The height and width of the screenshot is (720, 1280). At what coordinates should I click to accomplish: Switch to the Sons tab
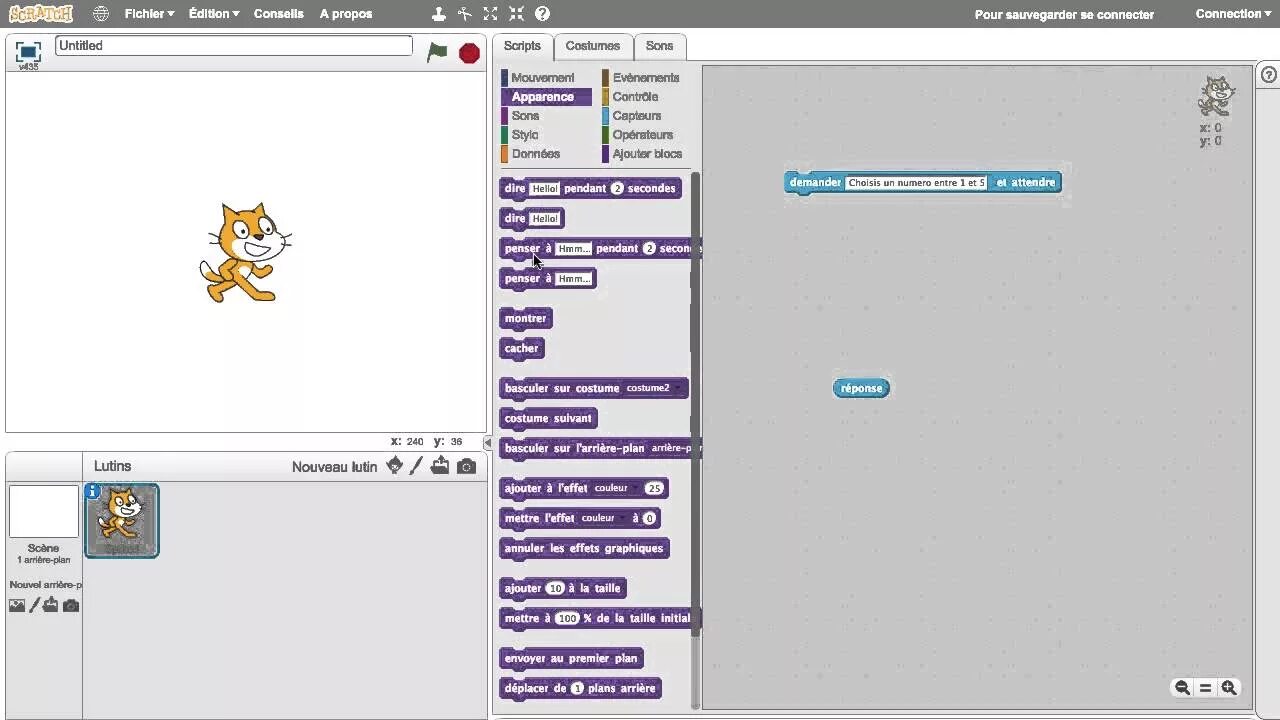[660, 46]
